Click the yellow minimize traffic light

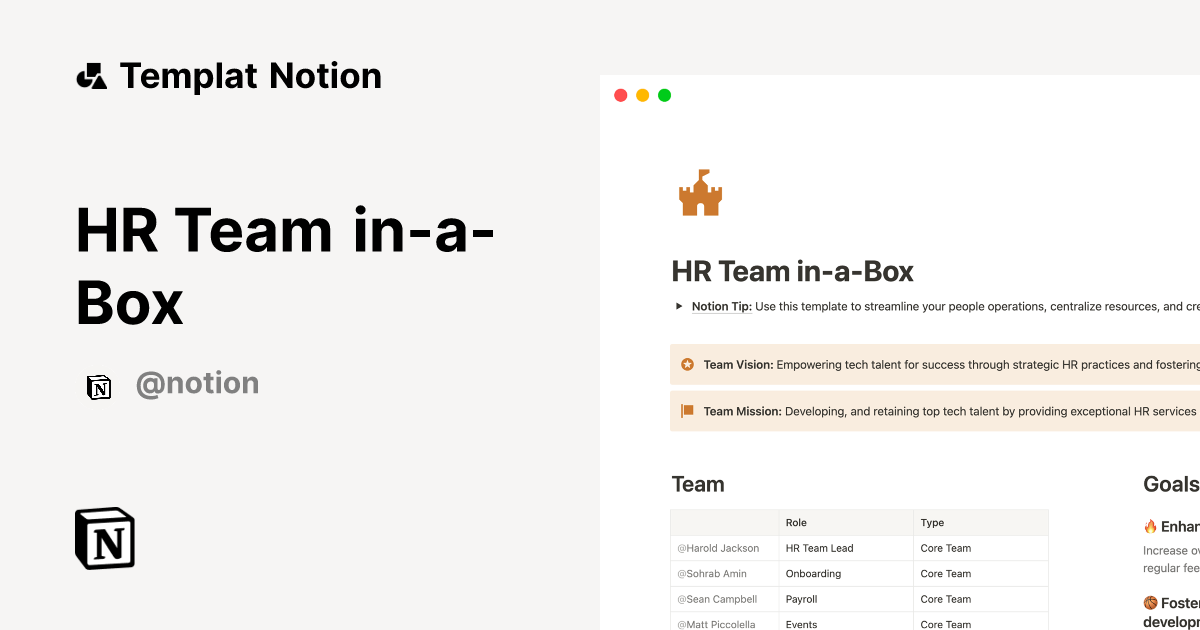coord(642,95)
